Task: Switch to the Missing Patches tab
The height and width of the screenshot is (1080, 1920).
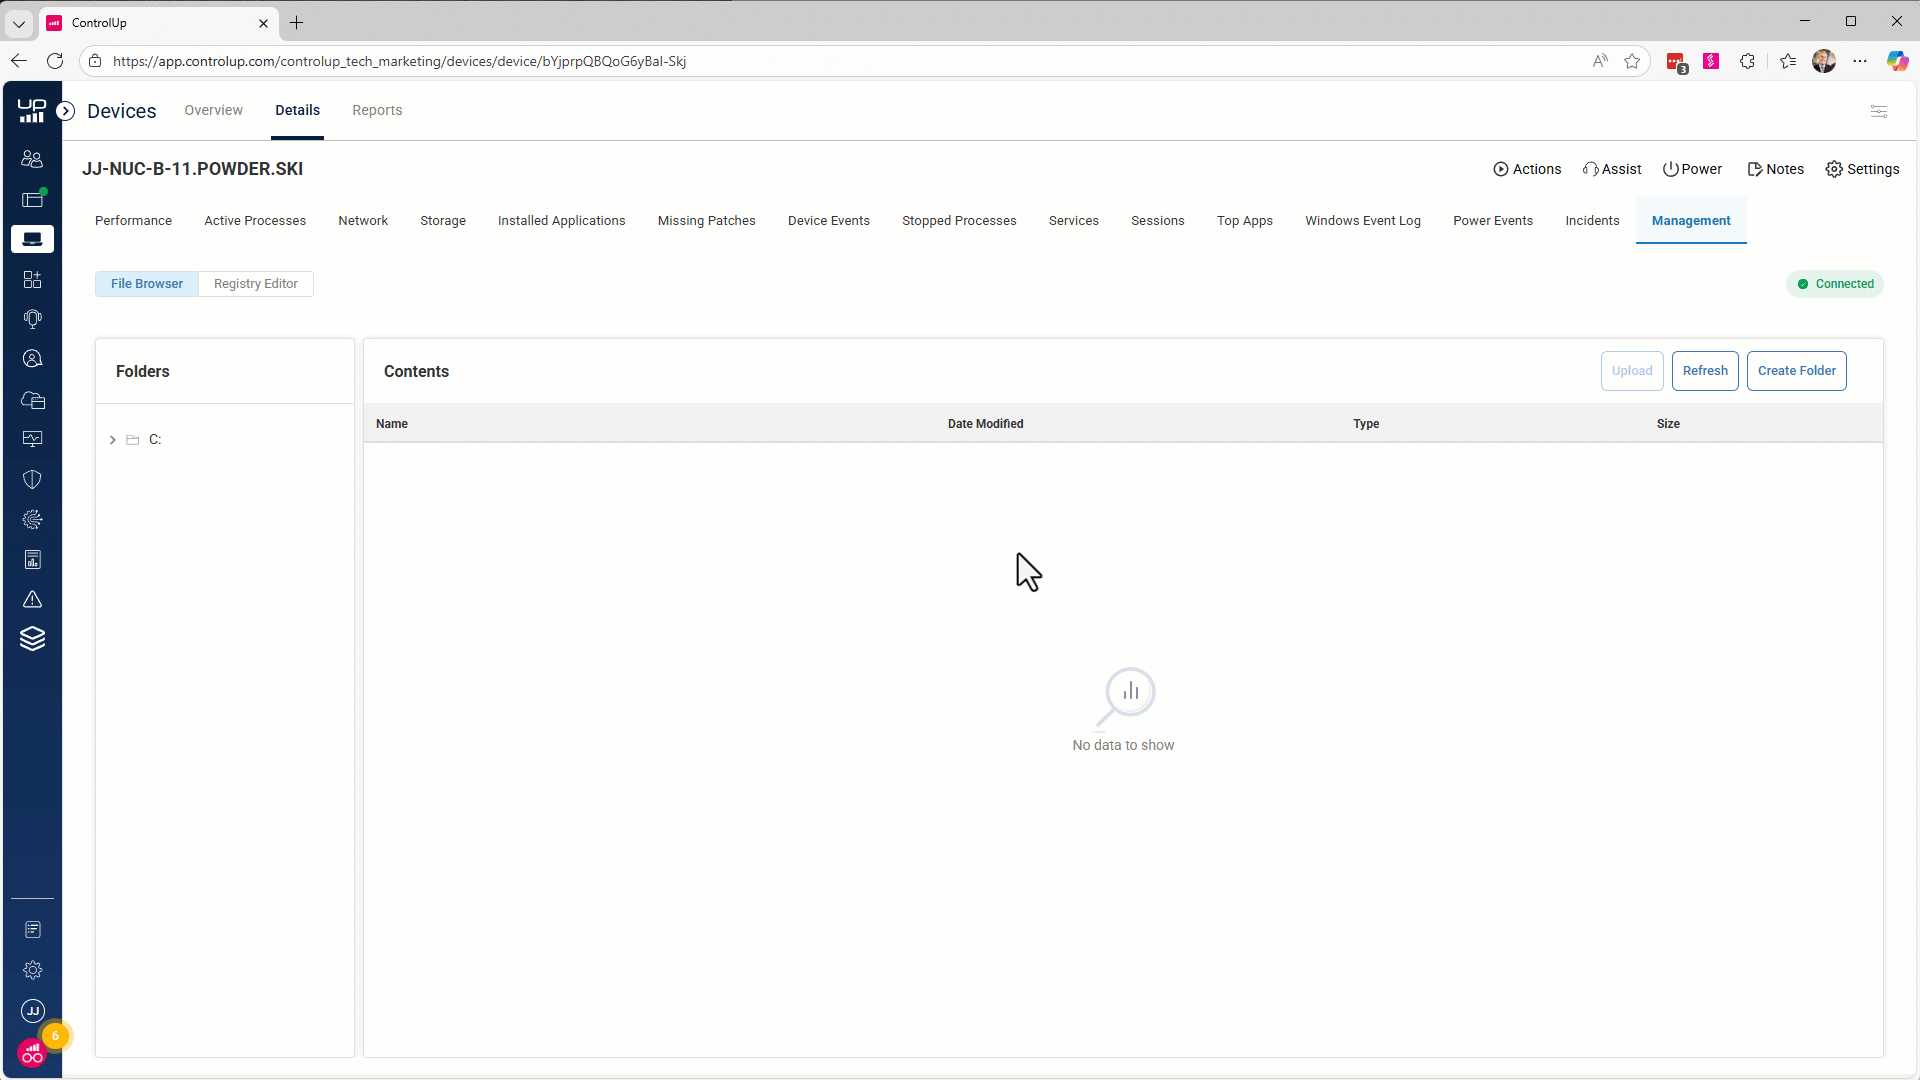Action: point(706,220)
